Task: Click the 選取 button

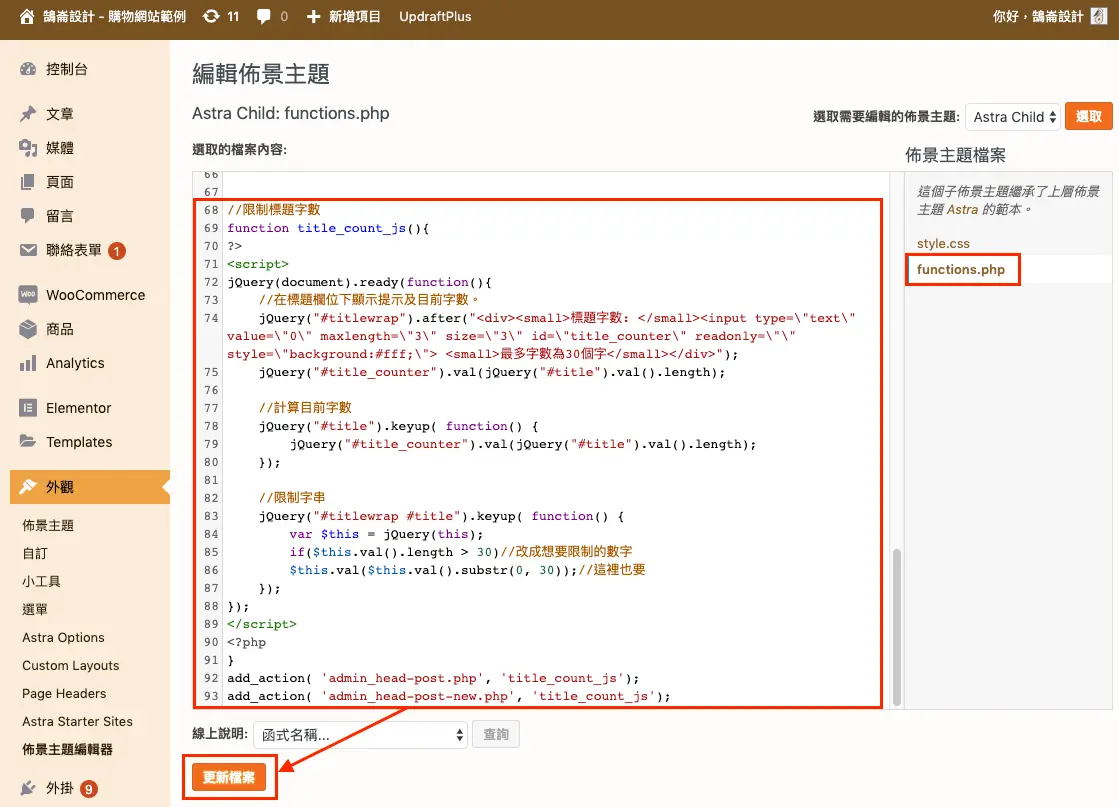Action: pyautogui.click(x=1088, y=116)
